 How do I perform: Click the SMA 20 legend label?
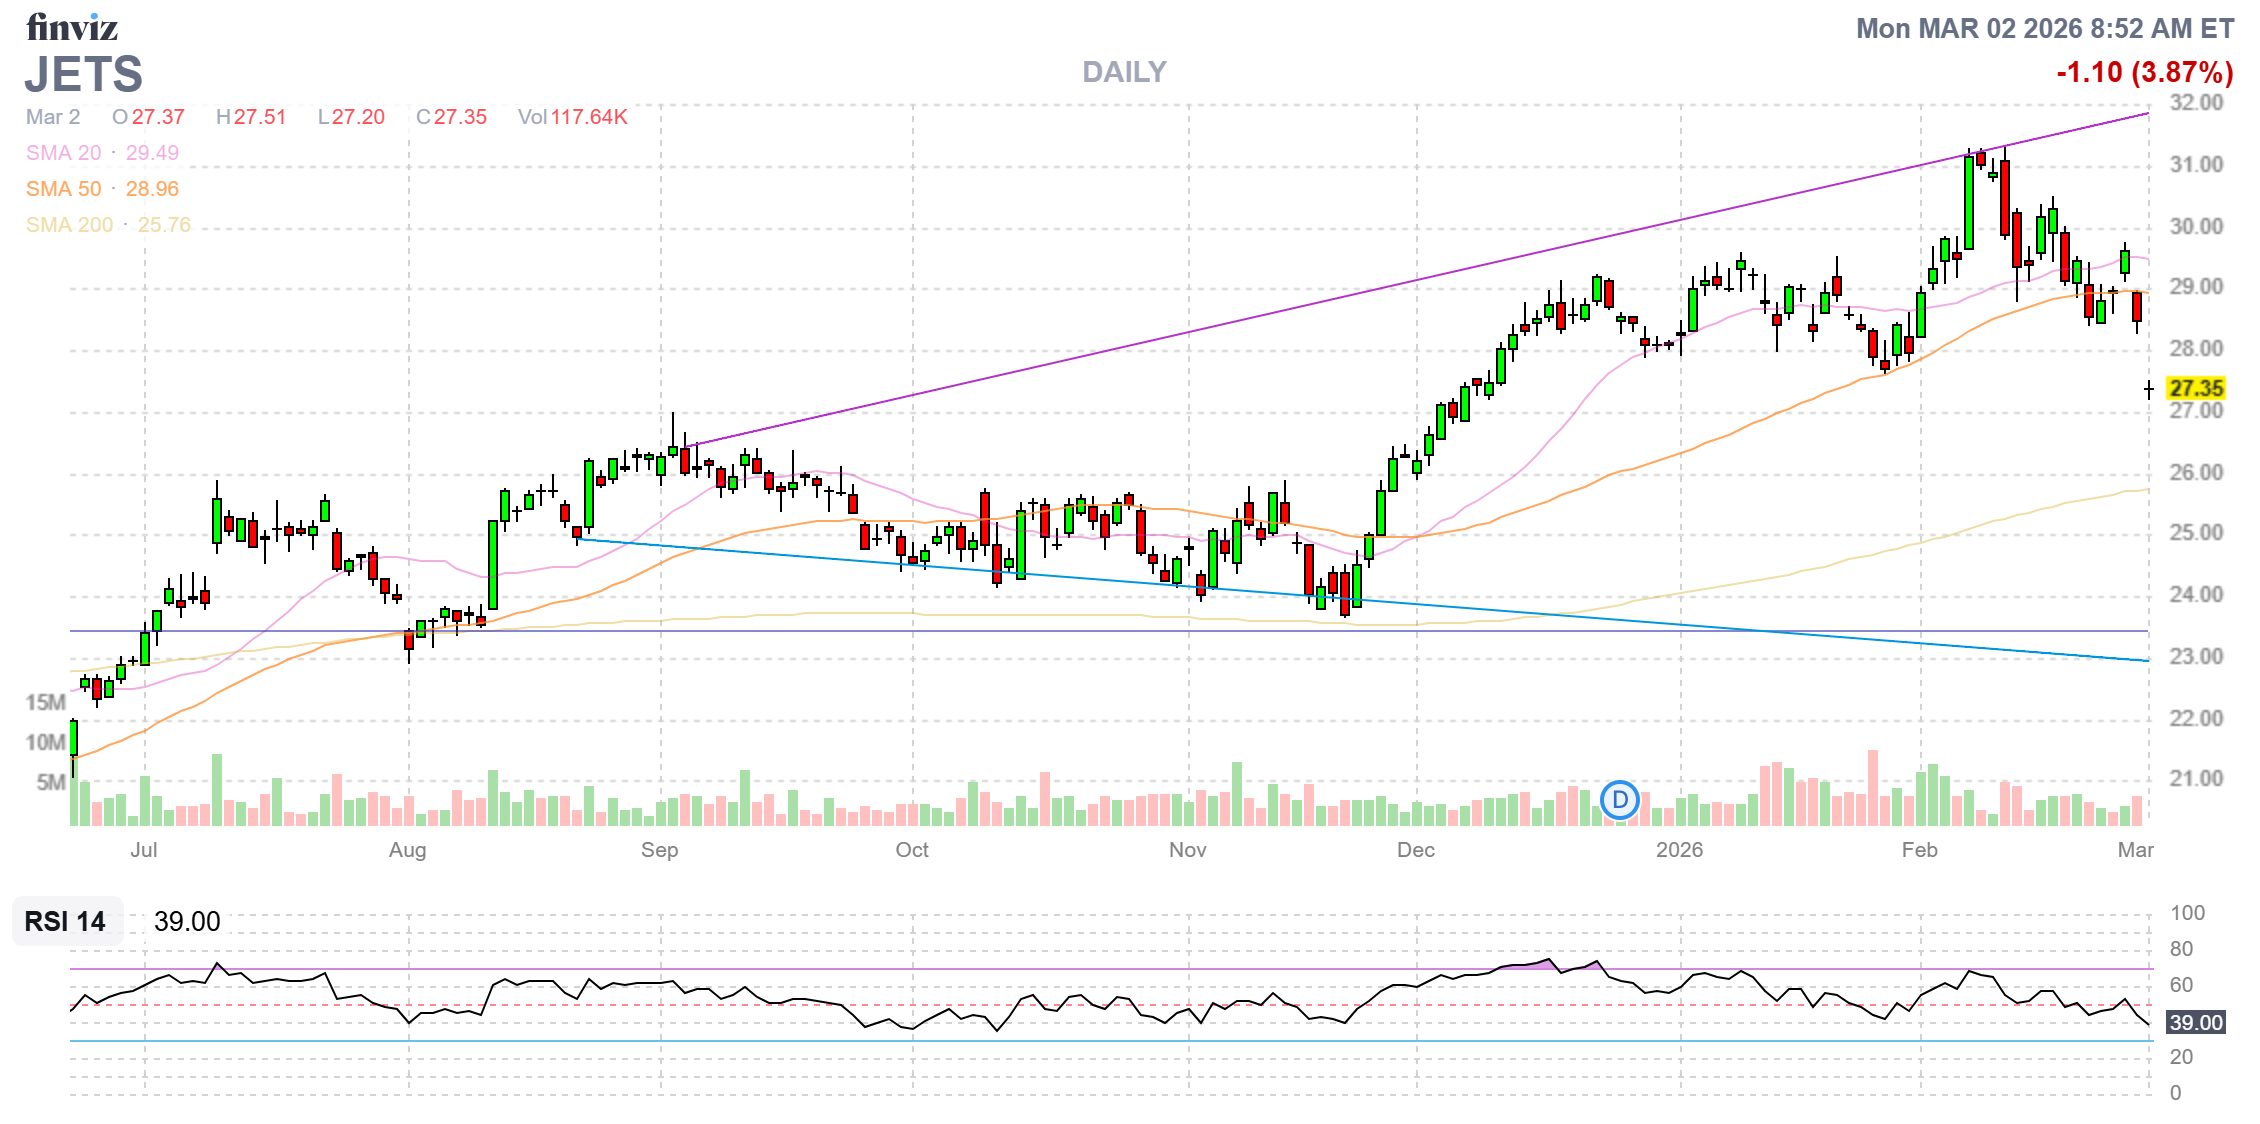[64, 153]
